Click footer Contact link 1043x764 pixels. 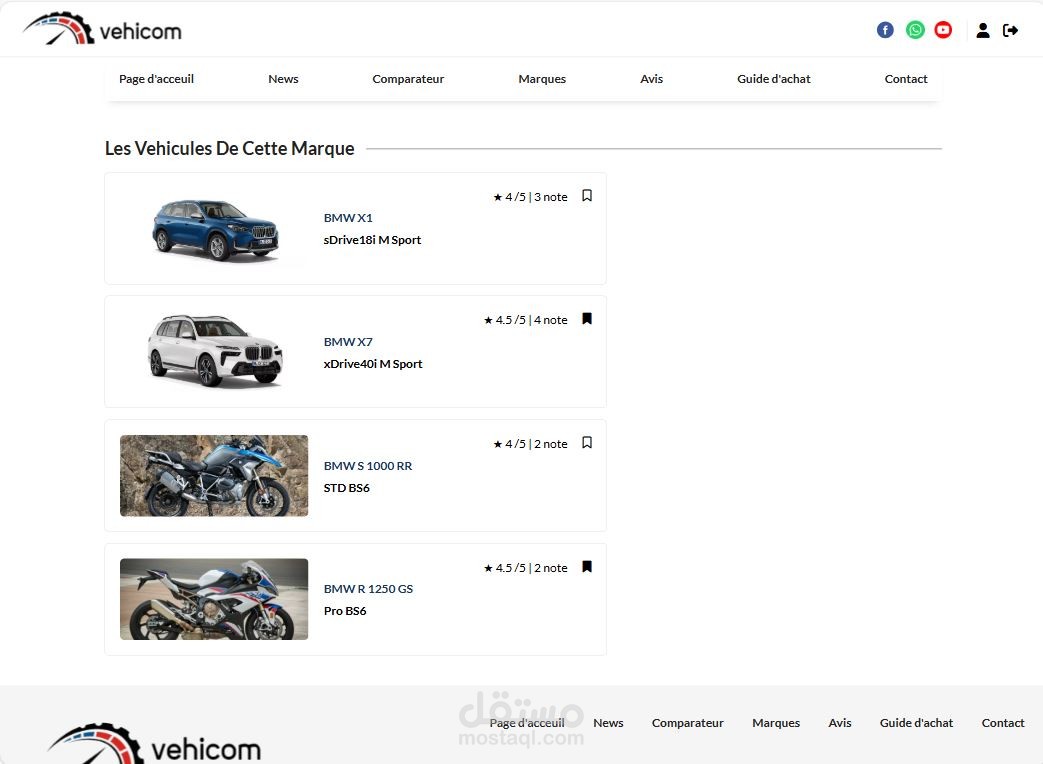tap(1002, 723)
